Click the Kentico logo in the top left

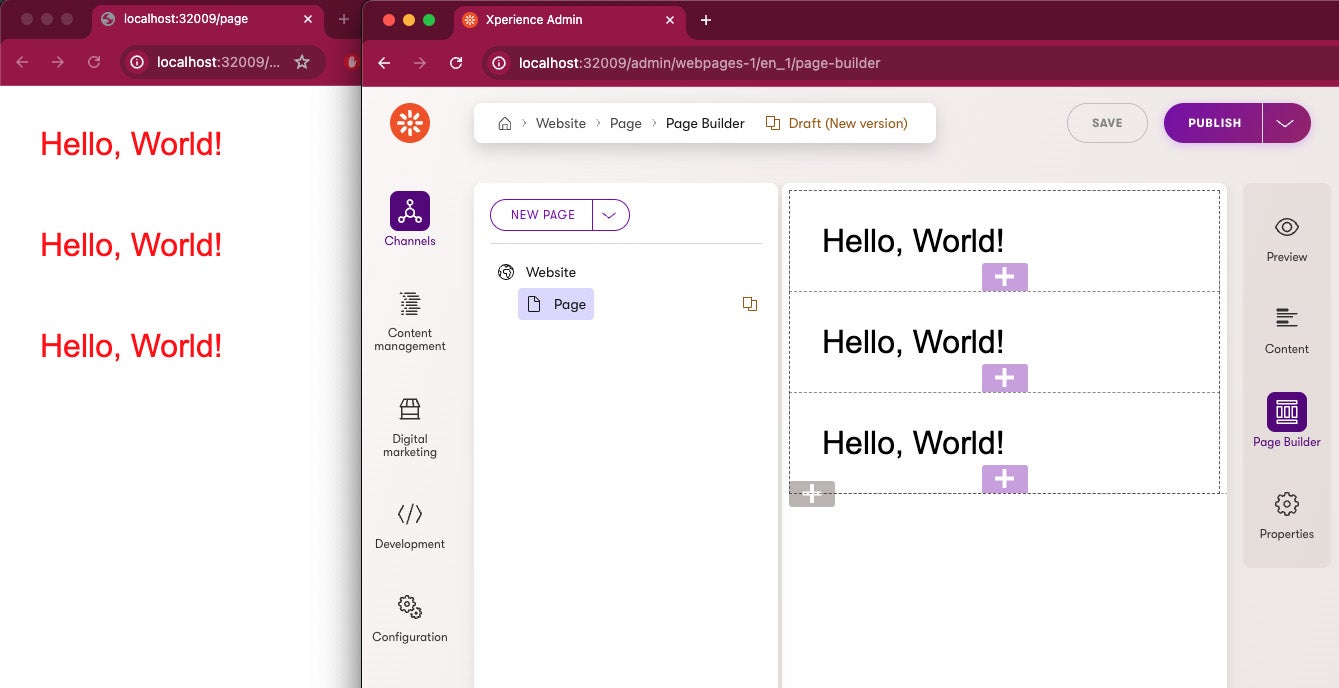(x=409, y=122)
